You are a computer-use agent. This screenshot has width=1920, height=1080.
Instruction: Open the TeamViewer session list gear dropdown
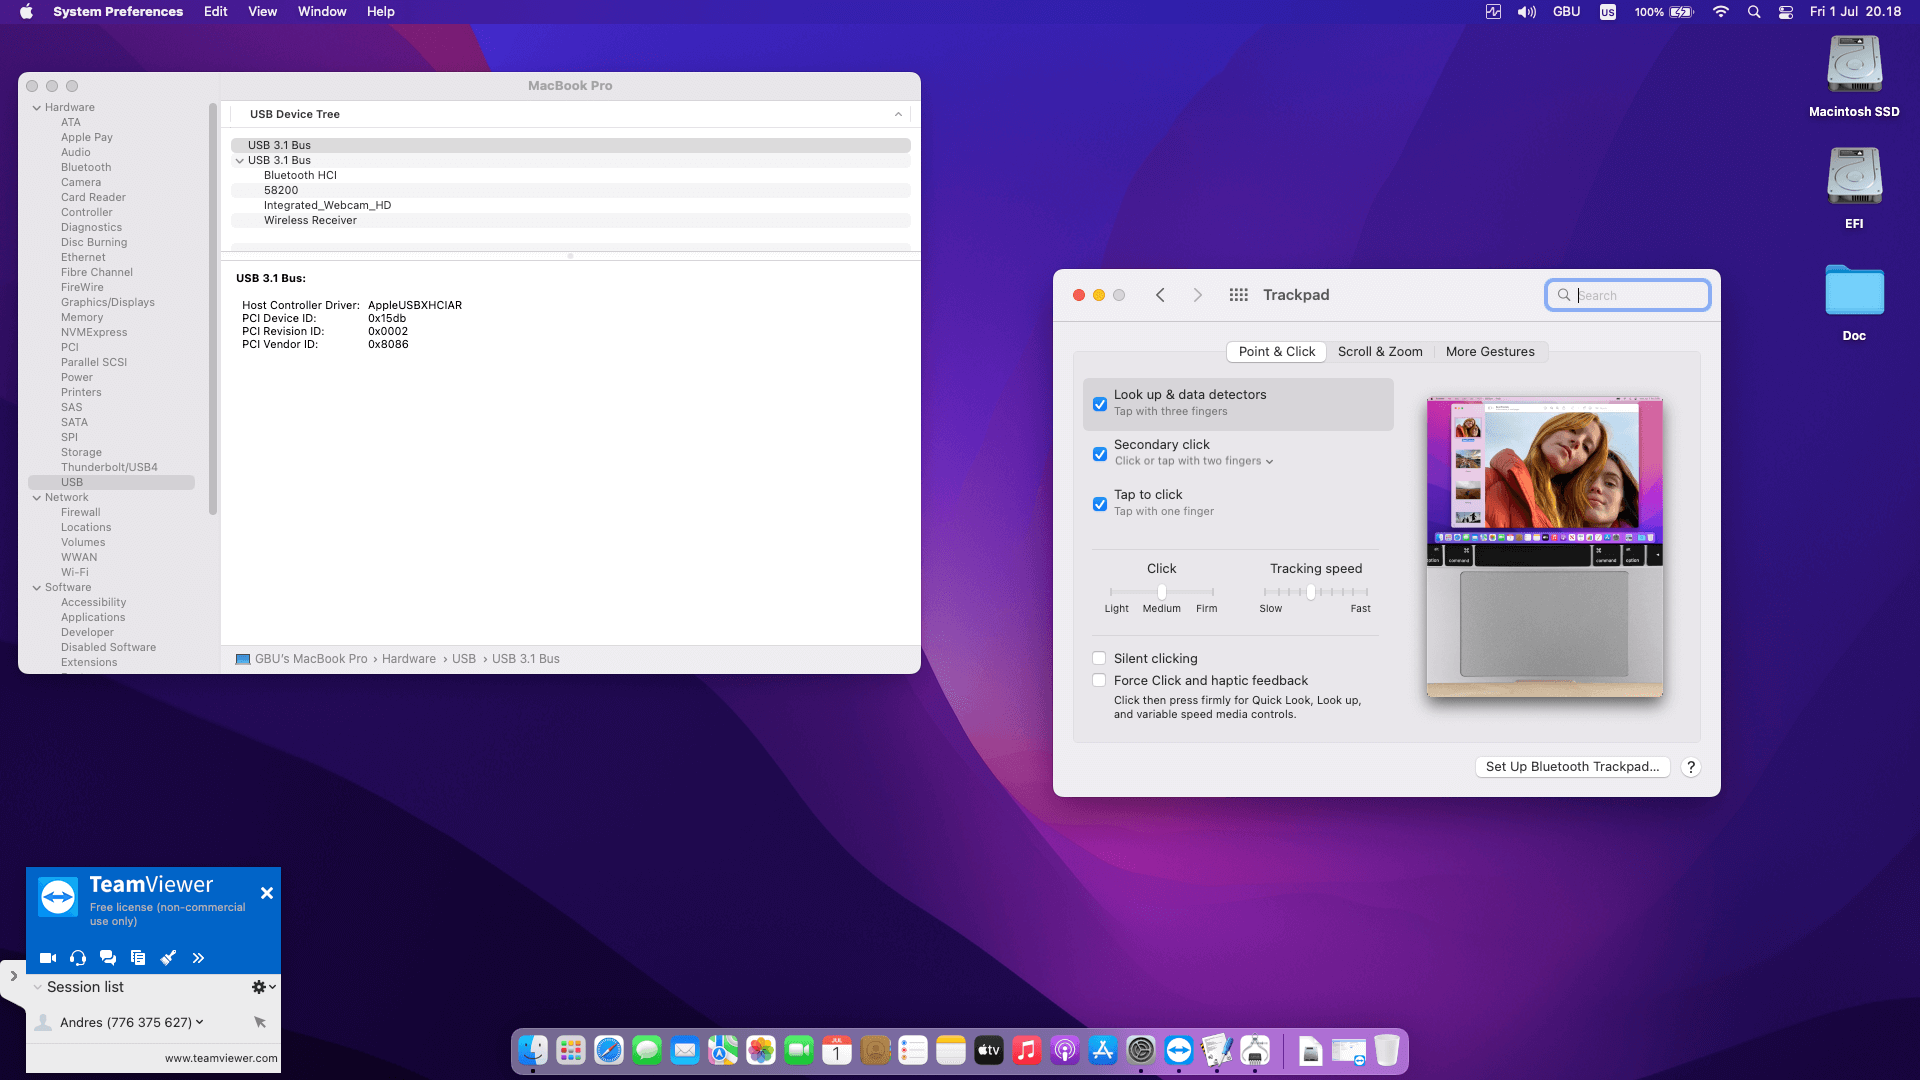[x=263, y=987]
